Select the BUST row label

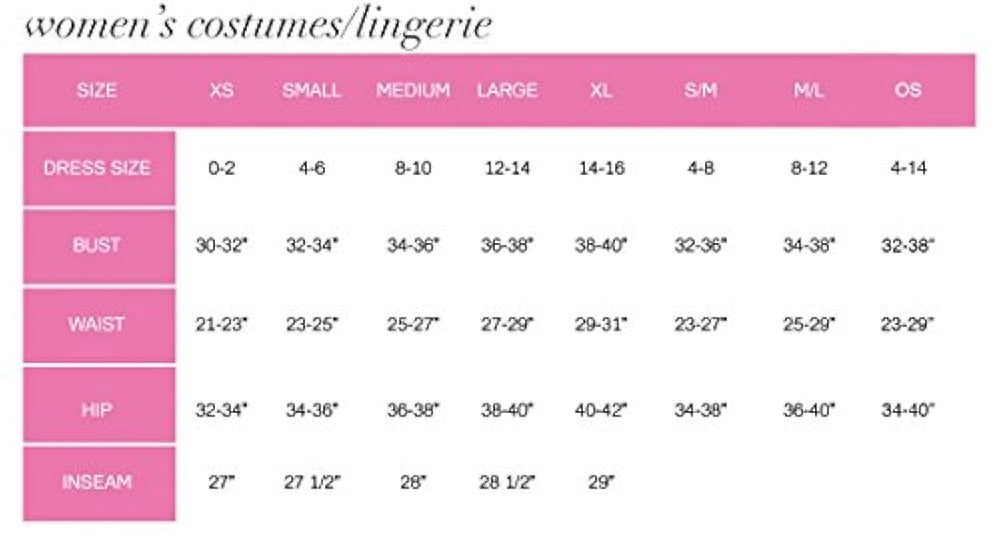[x=97, y=246]
